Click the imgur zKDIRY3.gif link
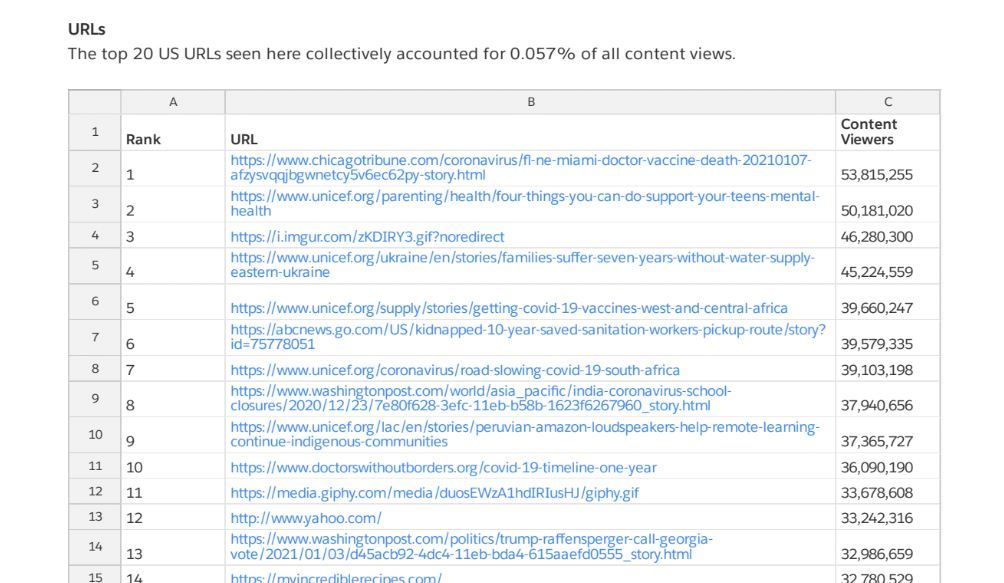Image resolution: width=1004 pixels, height=583 pixels. pyautogui.click(x=367, y=237)
